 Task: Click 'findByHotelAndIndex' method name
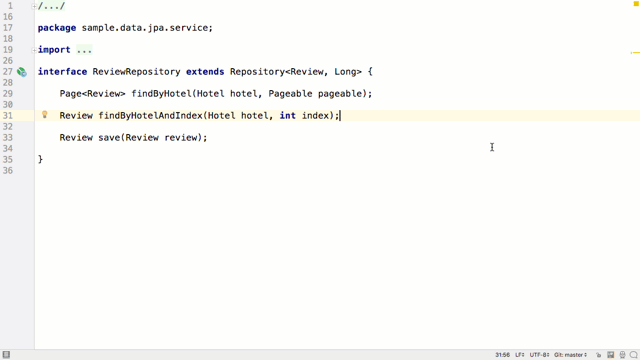(150, 116)
